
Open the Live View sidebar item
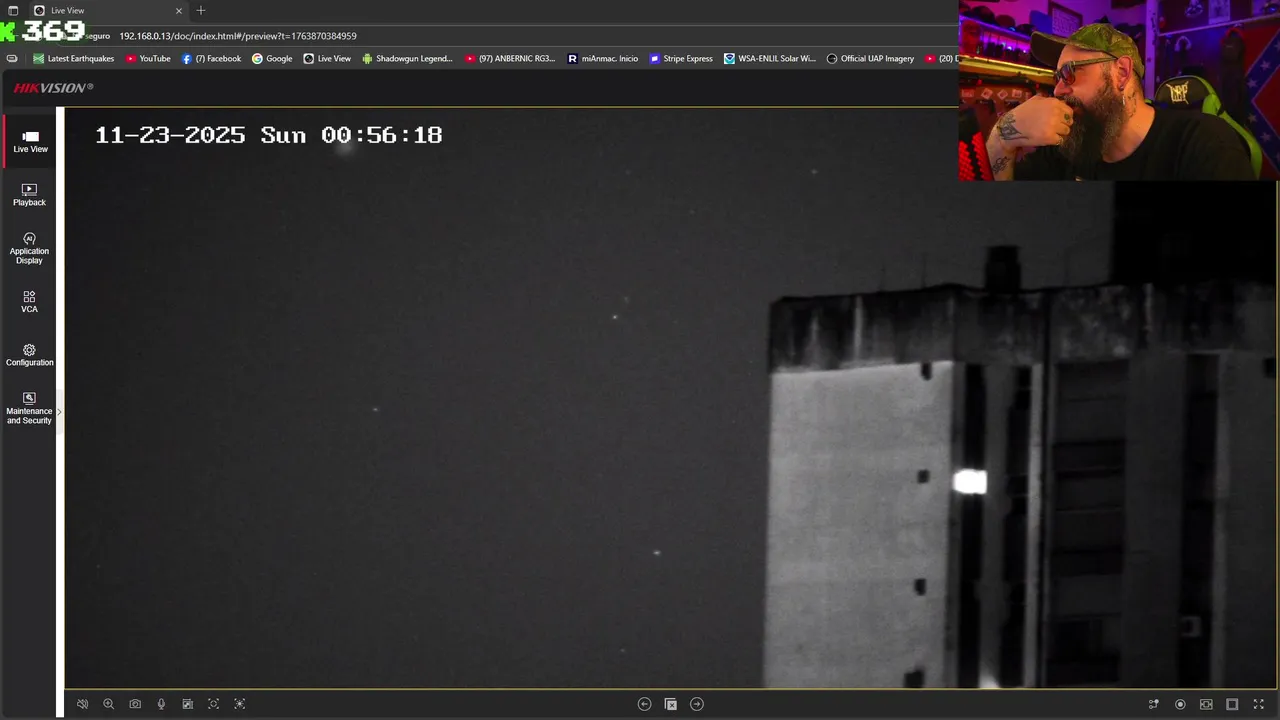pos(30,142)
